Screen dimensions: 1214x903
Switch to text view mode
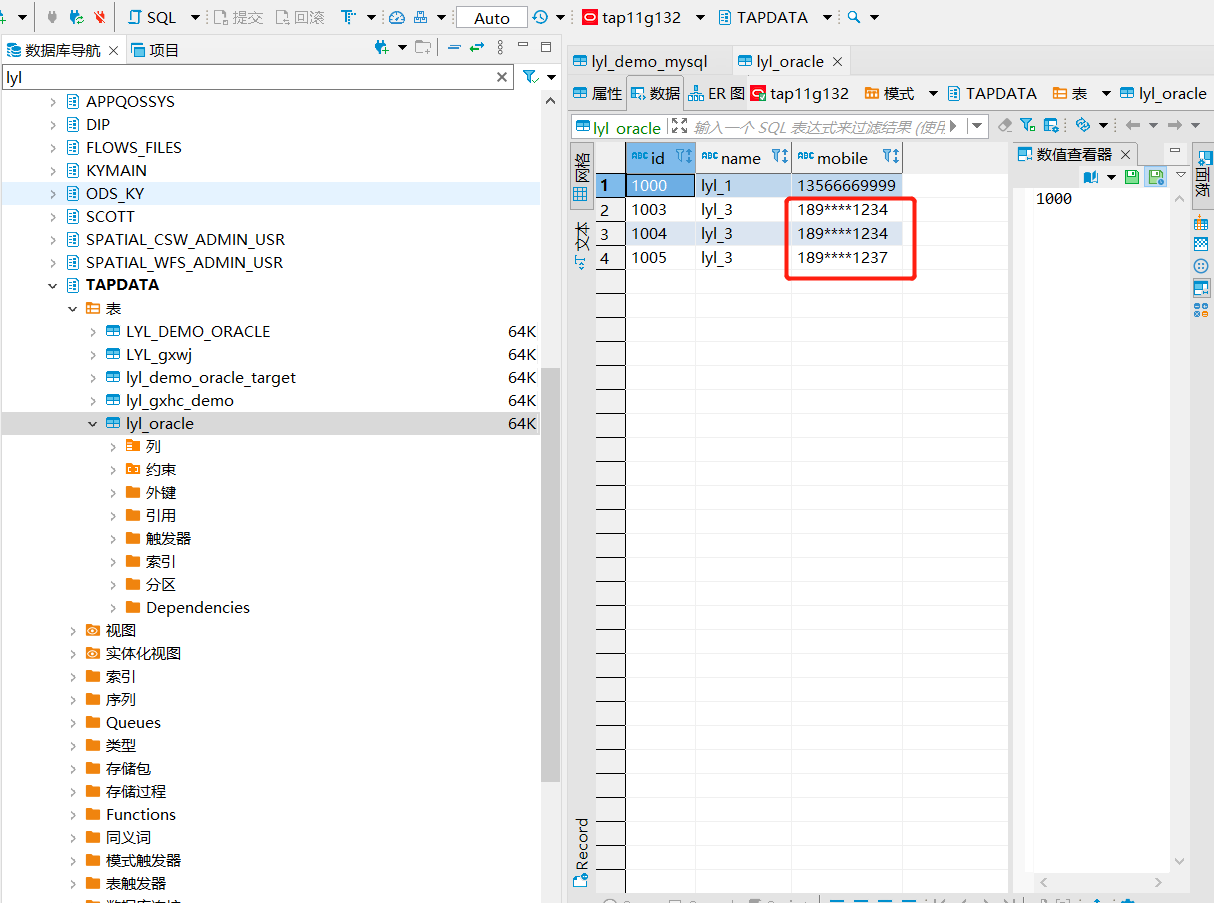581,245
